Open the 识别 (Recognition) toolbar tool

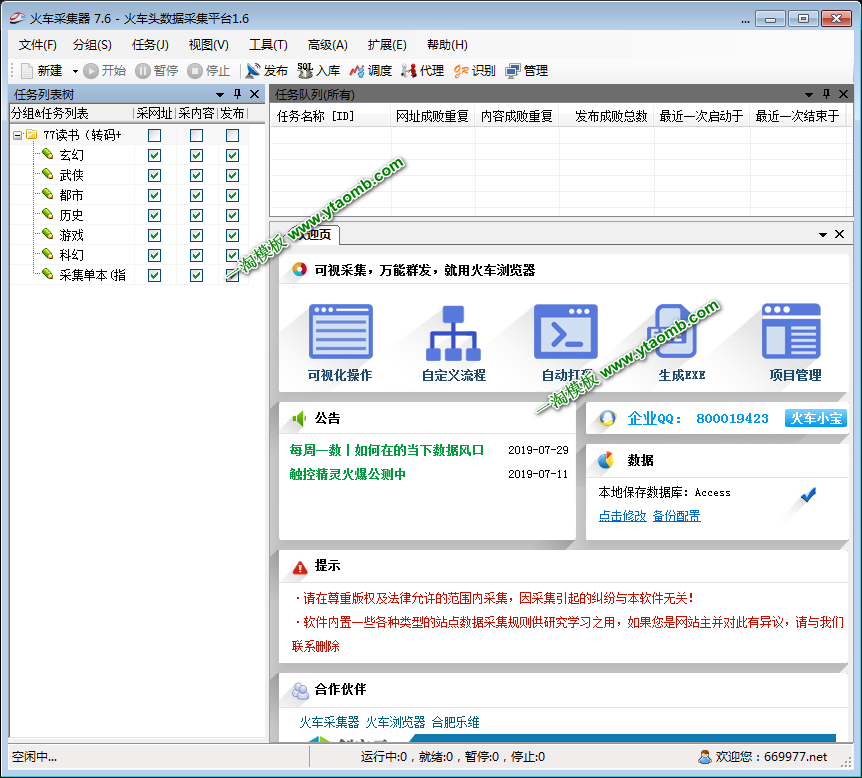(x=474, y=71)
